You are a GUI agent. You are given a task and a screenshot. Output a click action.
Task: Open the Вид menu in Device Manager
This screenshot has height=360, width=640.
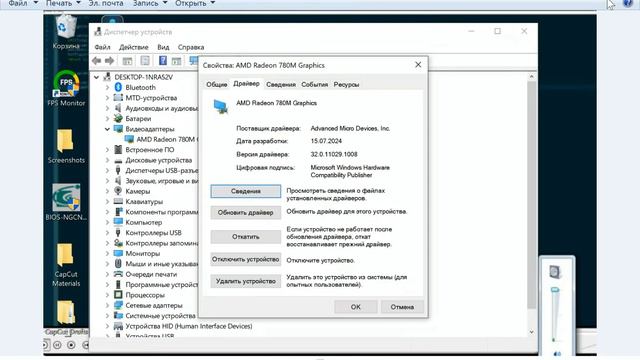coord(163,47)
